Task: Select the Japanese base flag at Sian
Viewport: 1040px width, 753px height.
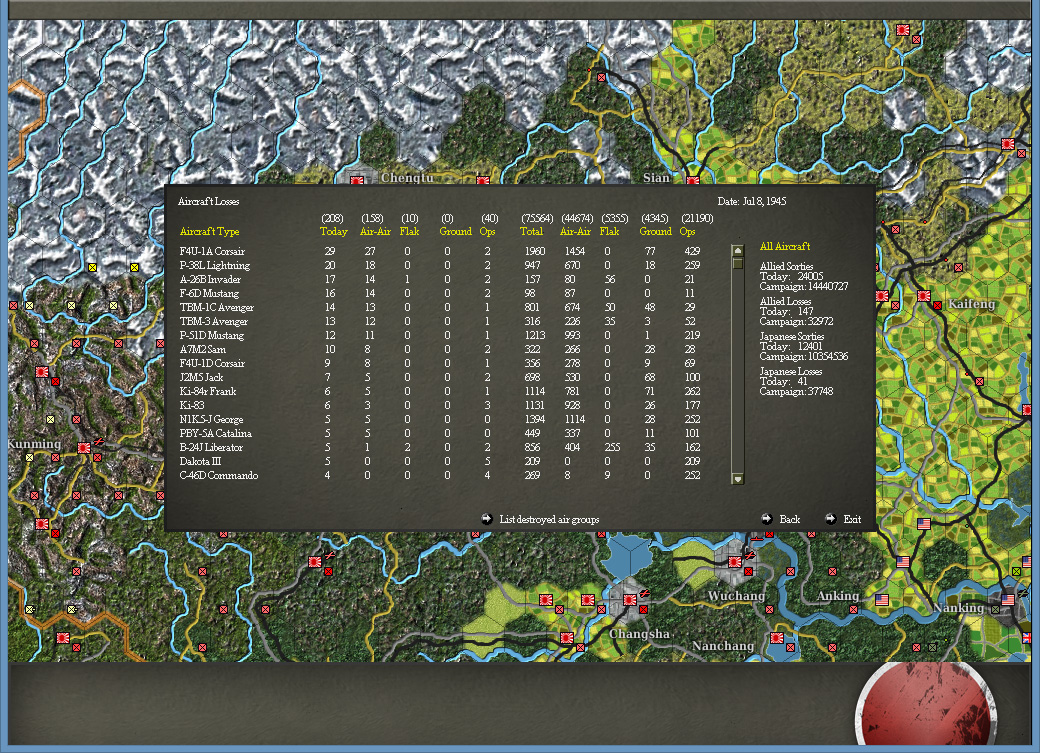Action: pyautogui.click(x=693, y=180)
